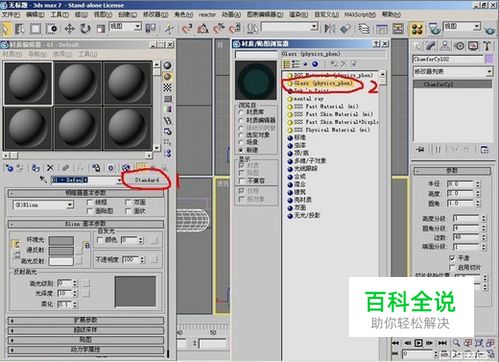499x362 pixels.
Task: Enable self-illumination 颜色 checkbox
Action: (100, 240)
